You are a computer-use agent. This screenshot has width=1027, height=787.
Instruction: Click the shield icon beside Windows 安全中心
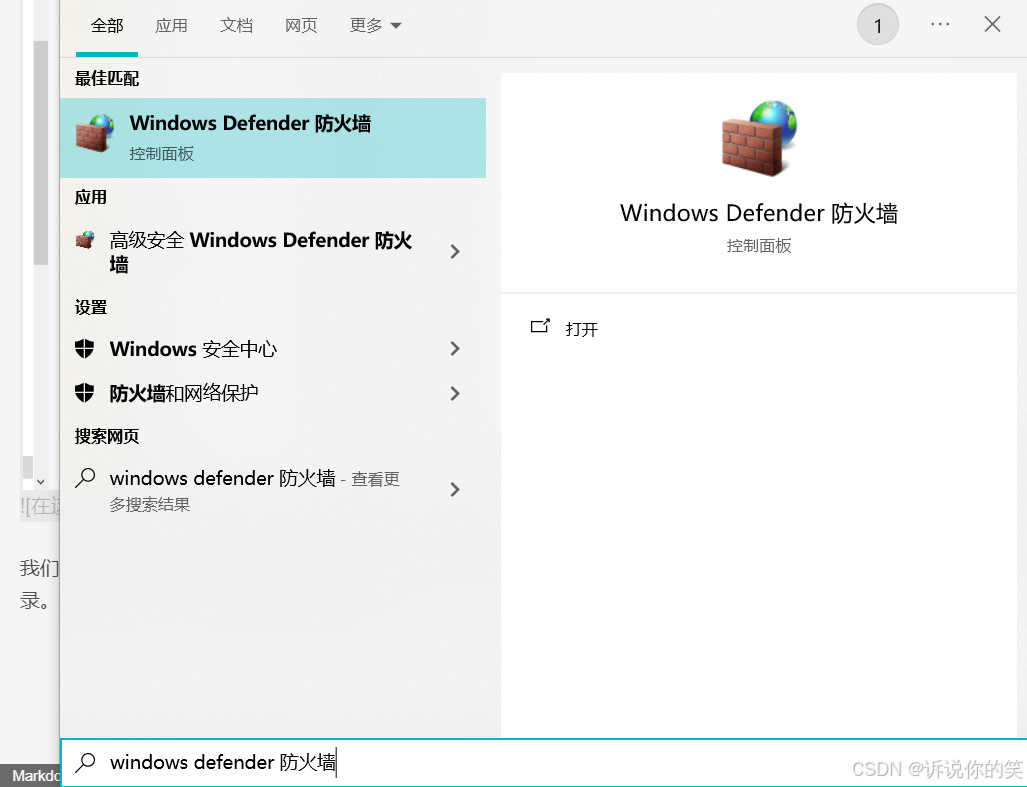[x=84, y=348]
